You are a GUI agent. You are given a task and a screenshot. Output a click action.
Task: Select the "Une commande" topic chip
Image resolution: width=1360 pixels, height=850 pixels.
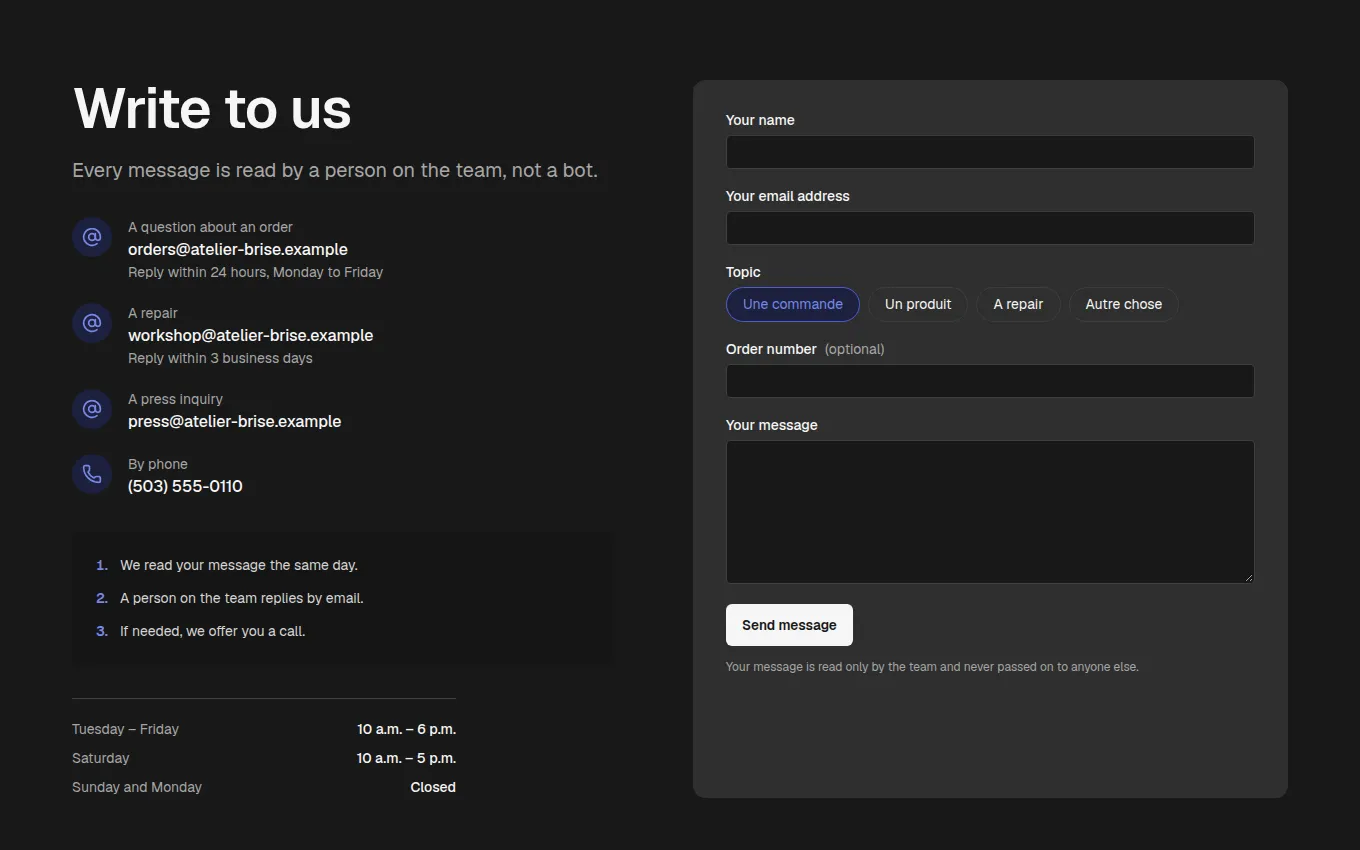[792, 304]
